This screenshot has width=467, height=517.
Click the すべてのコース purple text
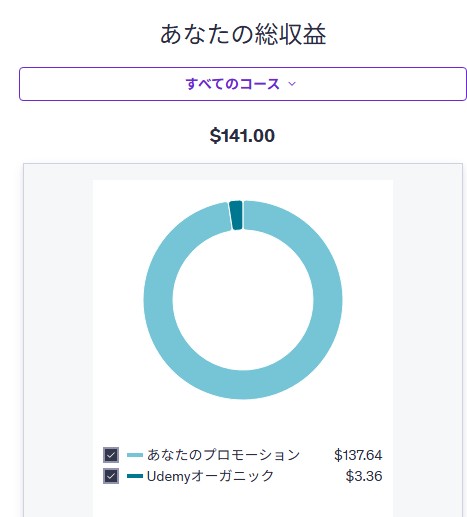point(233,84)
